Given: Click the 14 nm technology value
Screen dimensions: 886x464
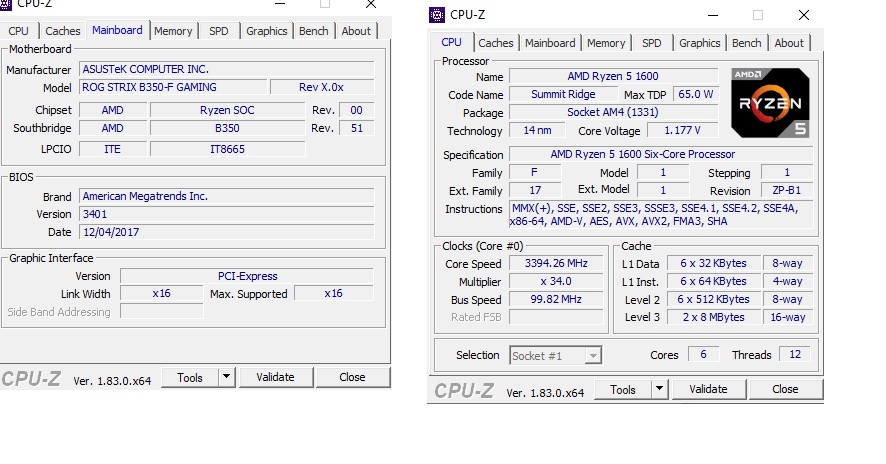Looking at the screenshot, I should (x=537, y=131).
